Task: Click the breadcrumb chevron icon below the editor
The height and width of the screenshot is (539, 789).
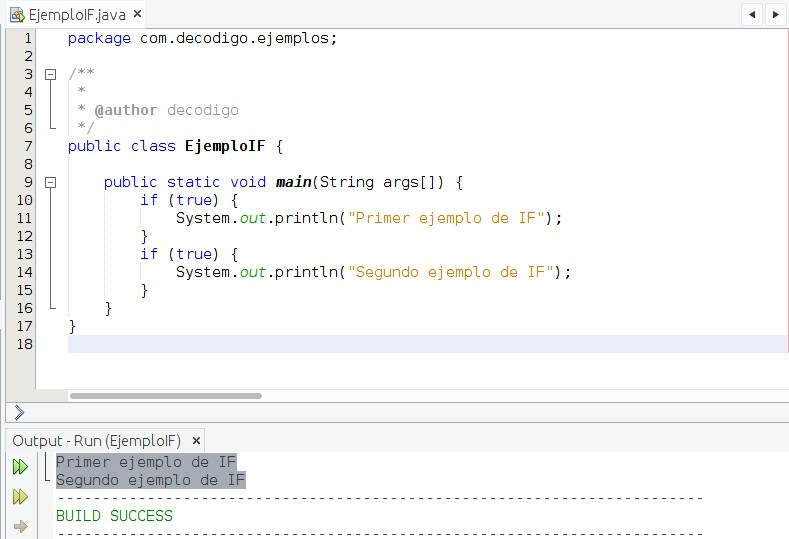Action: (19, 412)
